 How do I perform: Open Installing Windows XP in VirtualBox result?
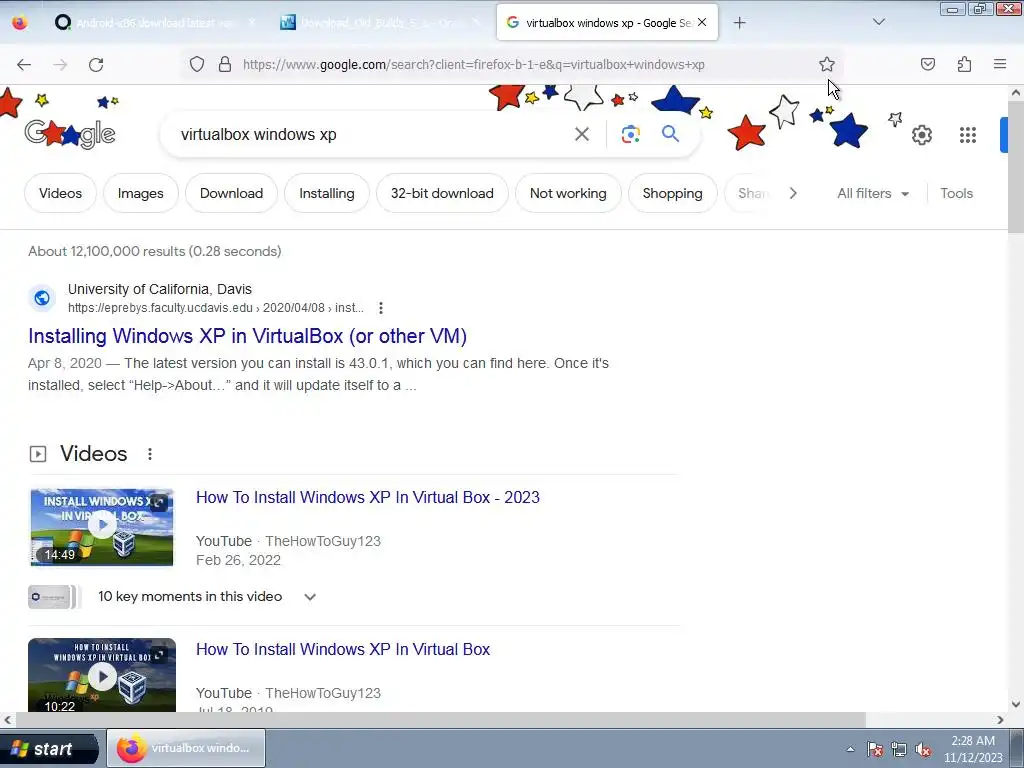pyautogui.click(x=248, y=336)
